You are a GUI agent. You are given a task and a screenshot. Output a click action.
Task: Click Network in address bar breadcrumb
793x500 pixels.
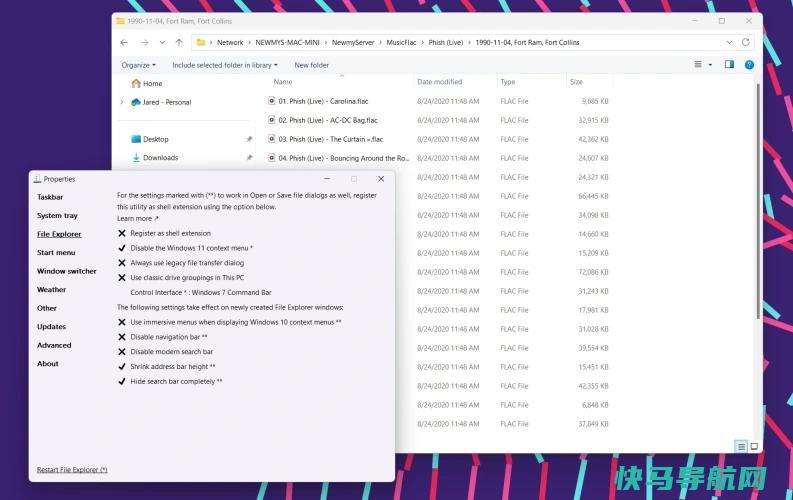230,42
